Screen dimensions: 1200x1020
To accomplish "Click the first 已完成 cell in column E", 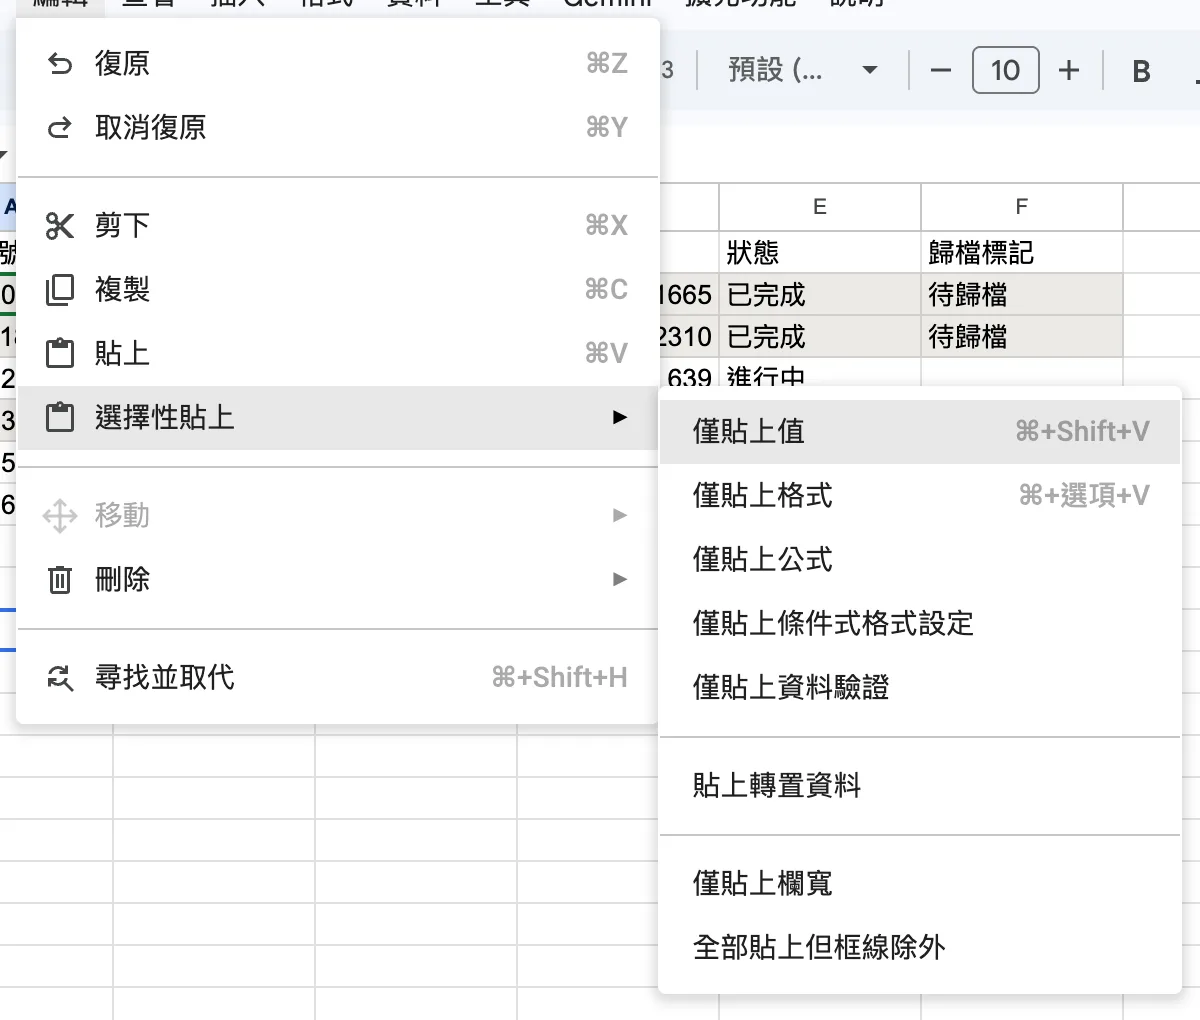I will coord(820,294).
